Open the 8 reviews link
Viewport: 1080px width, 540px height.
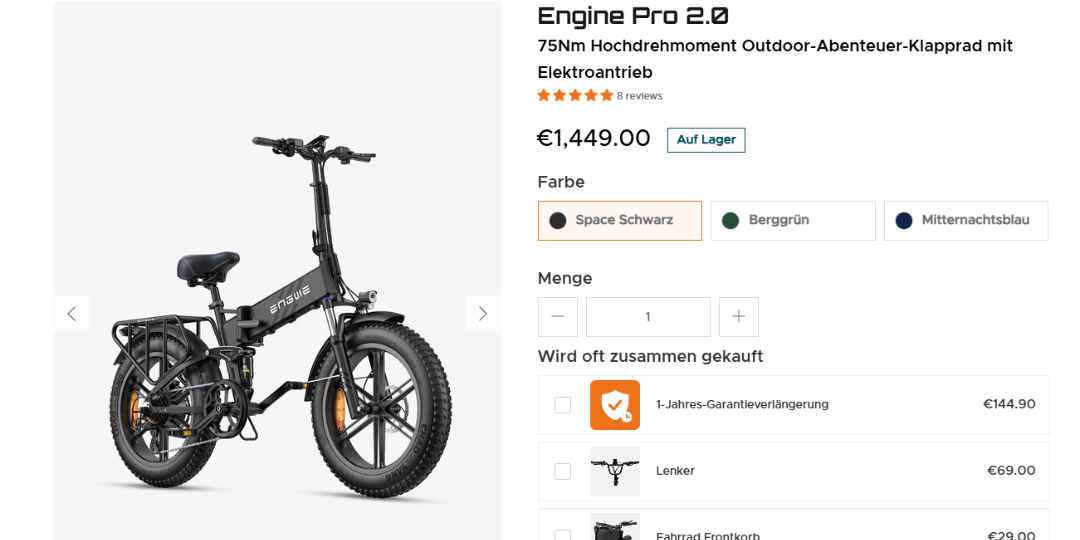tap(639, 96)
